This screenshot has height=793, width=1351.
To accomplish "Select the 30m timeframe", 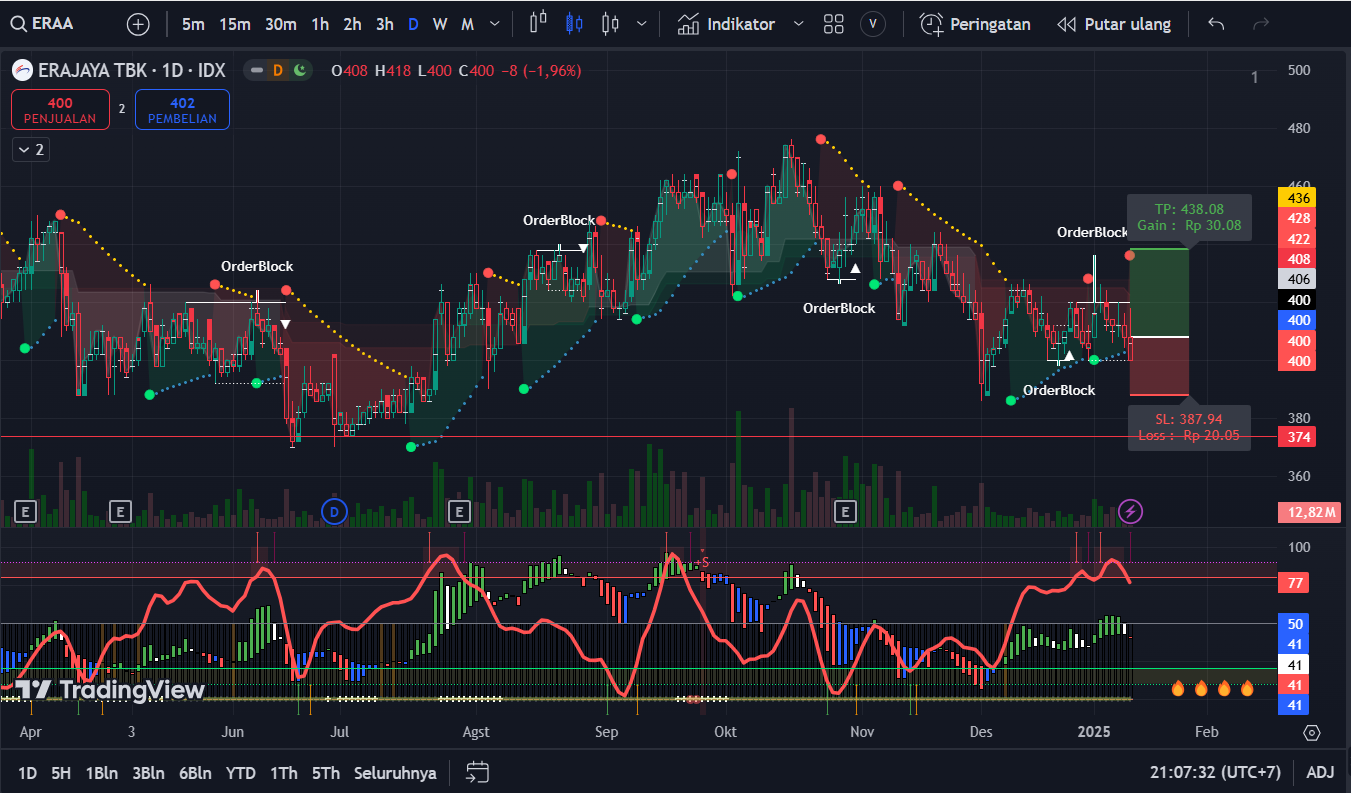I will point(281,24).
